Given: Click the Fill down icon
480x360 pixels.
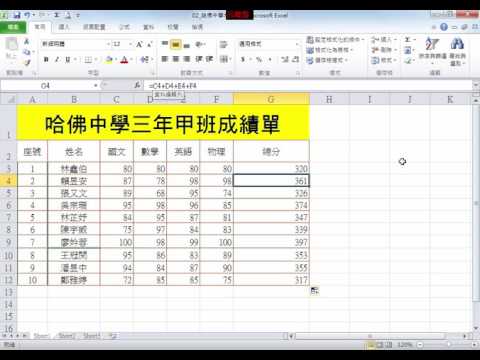Looking at the screenshot, I should pos(408,50).
